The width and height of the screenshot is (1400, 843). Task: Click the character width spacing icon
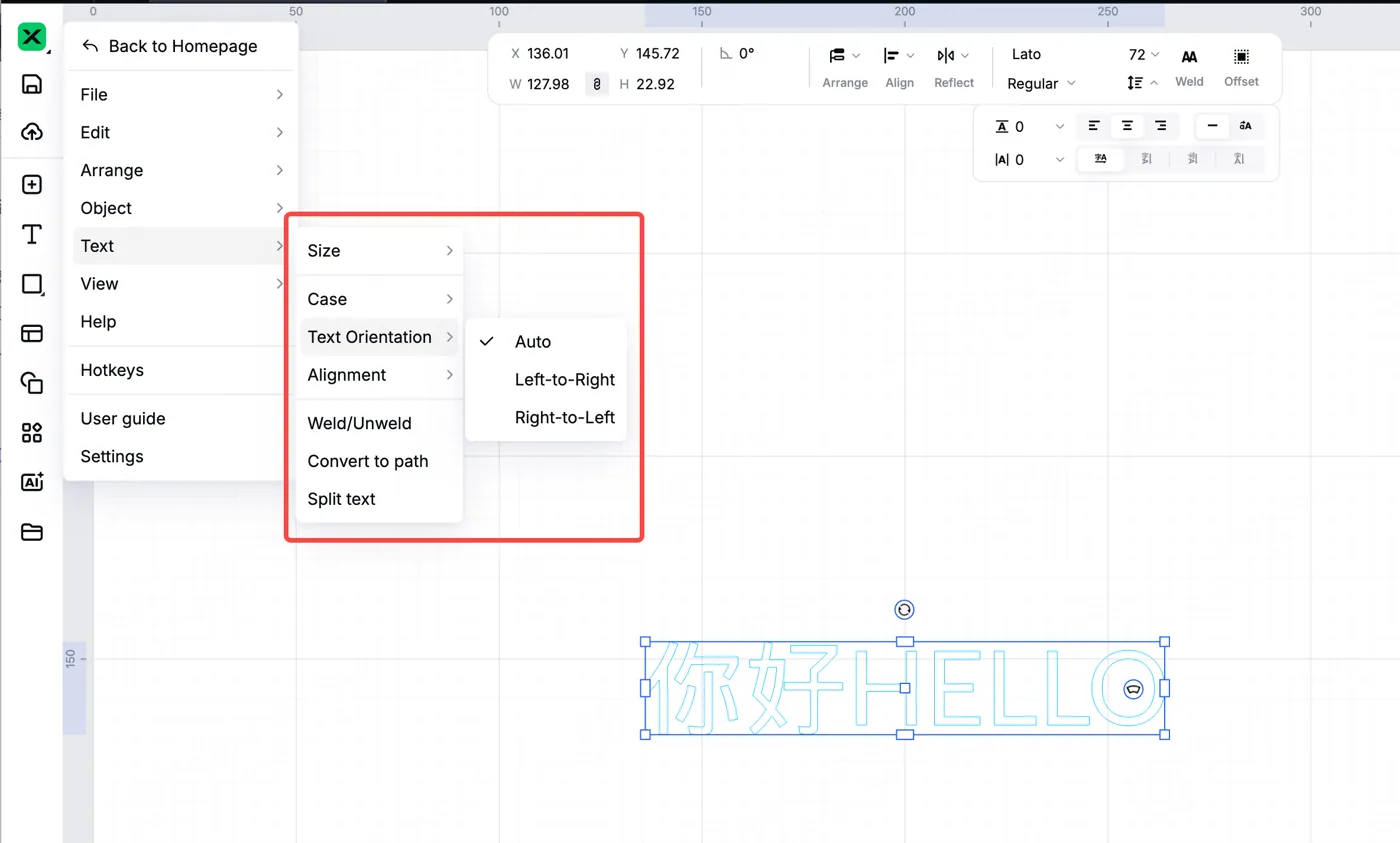point(1002,159)
